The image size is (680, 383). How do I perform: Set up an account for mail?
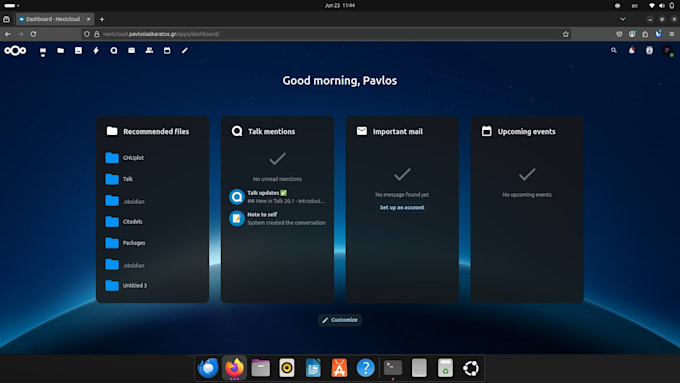point(402,207)
